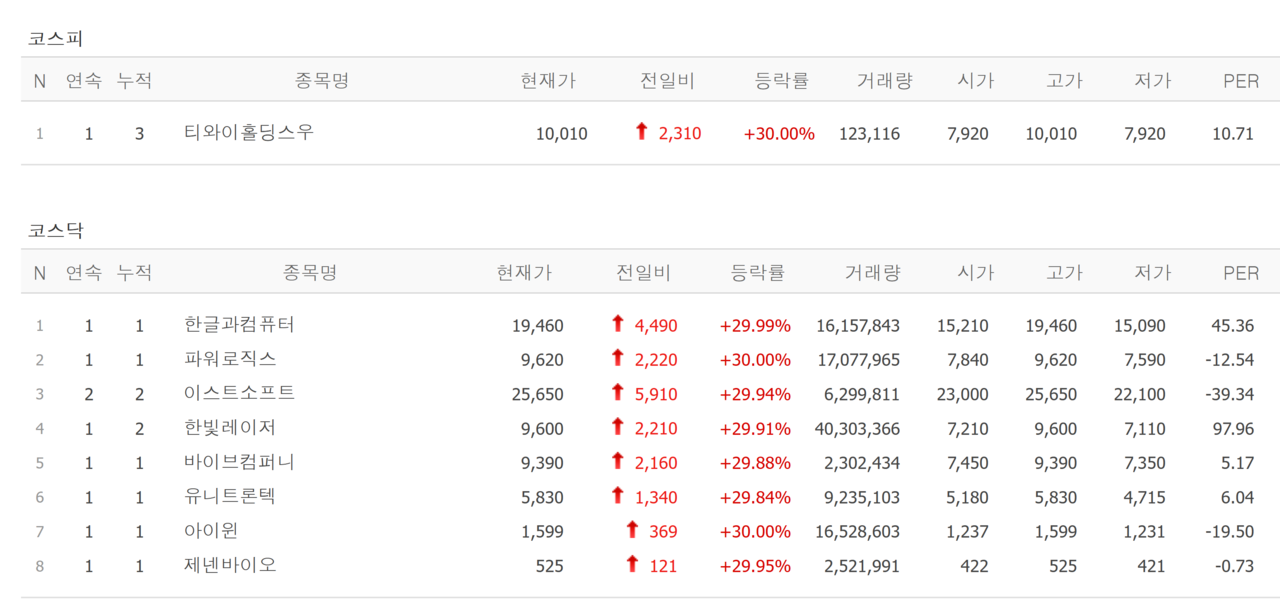
Task: Click the 종목명 header in 코스닥 table
Action: tap(310, 272)
